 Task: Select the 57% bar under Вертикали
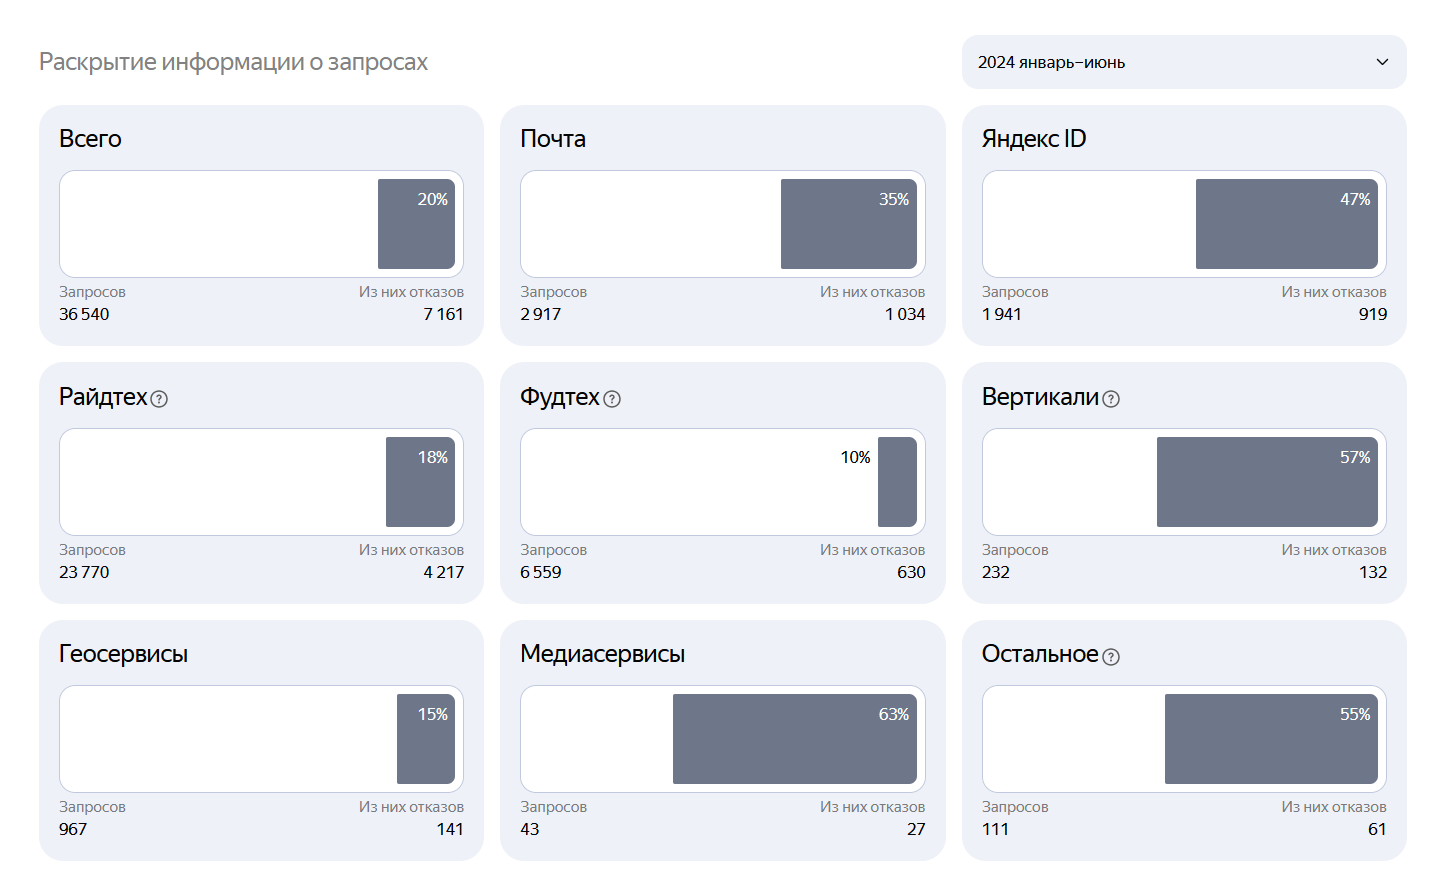[x=1267, y=482]
